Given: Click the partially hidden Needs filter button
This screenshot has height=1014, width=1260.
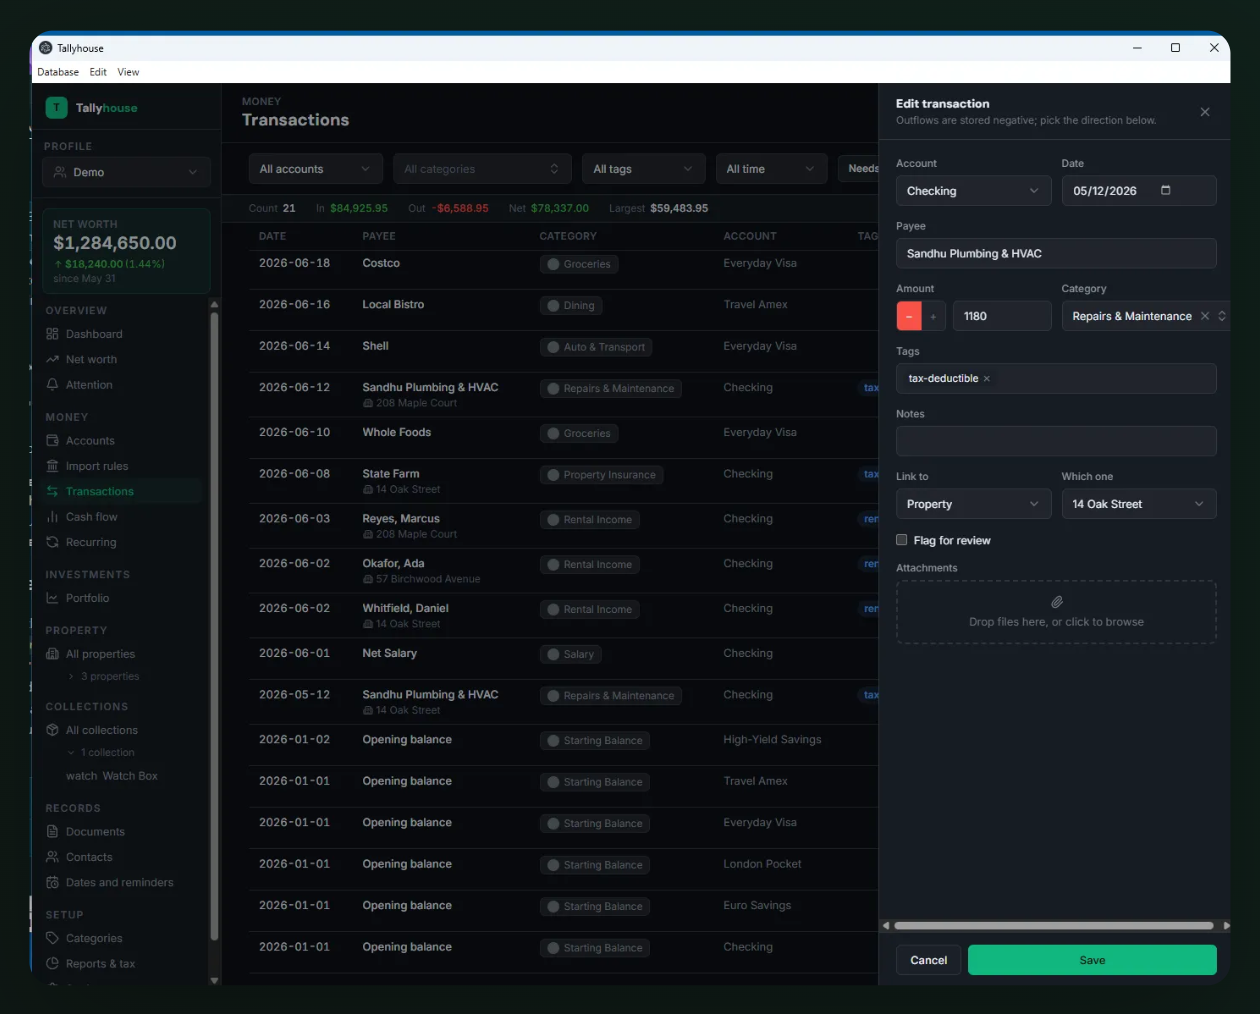Looking at the screenshot, I should [858, 169].
